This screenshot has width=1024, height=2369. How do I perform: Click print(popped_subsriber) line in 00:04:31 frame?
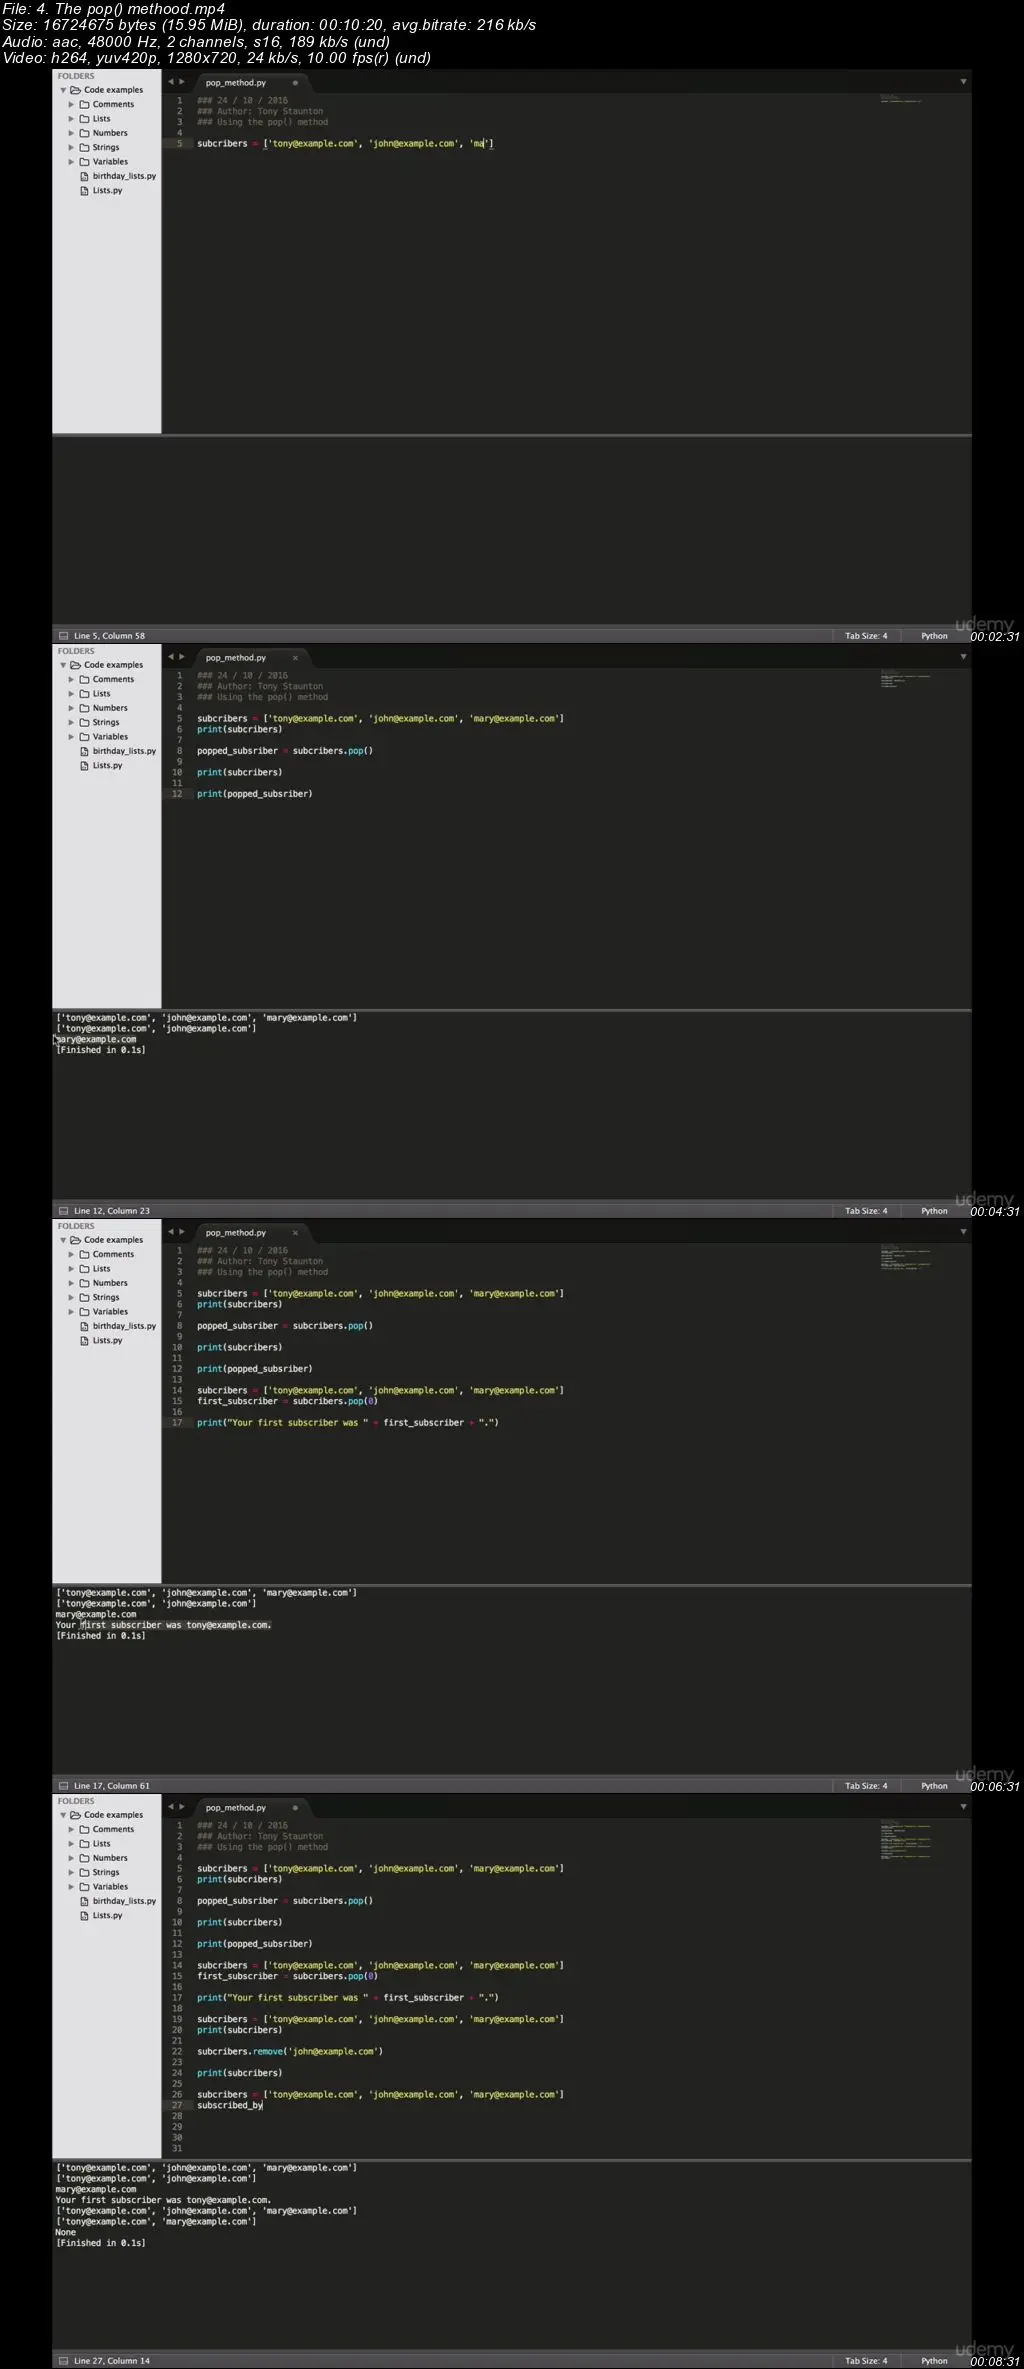coord(254,794)
